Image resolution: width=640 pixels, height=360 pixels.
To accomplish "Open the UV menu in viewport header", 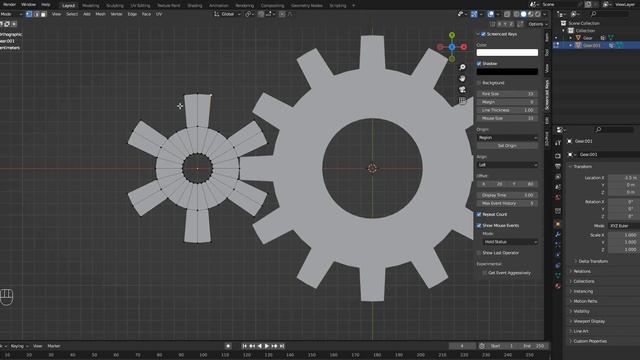I will coord(159,14).
